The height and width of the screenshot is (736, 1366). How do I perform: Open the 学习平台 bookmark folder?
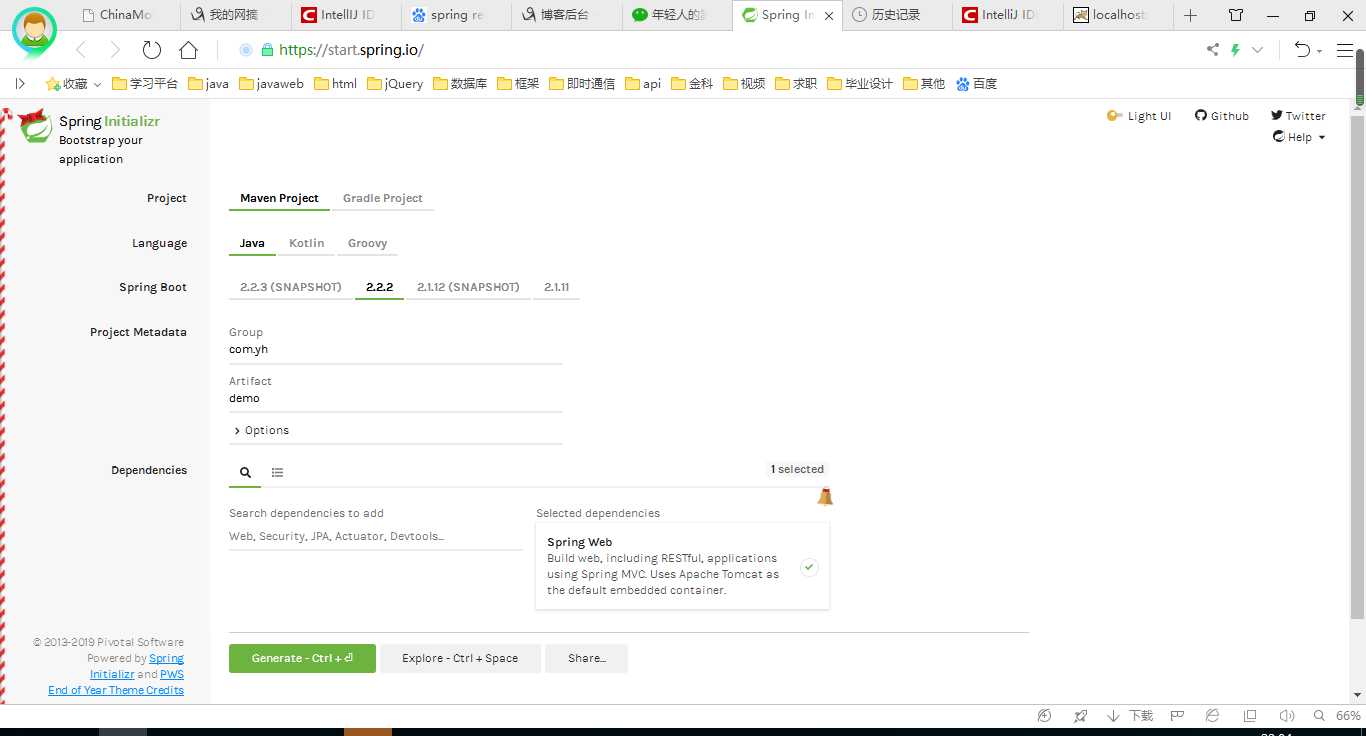[x=144, y=84]
